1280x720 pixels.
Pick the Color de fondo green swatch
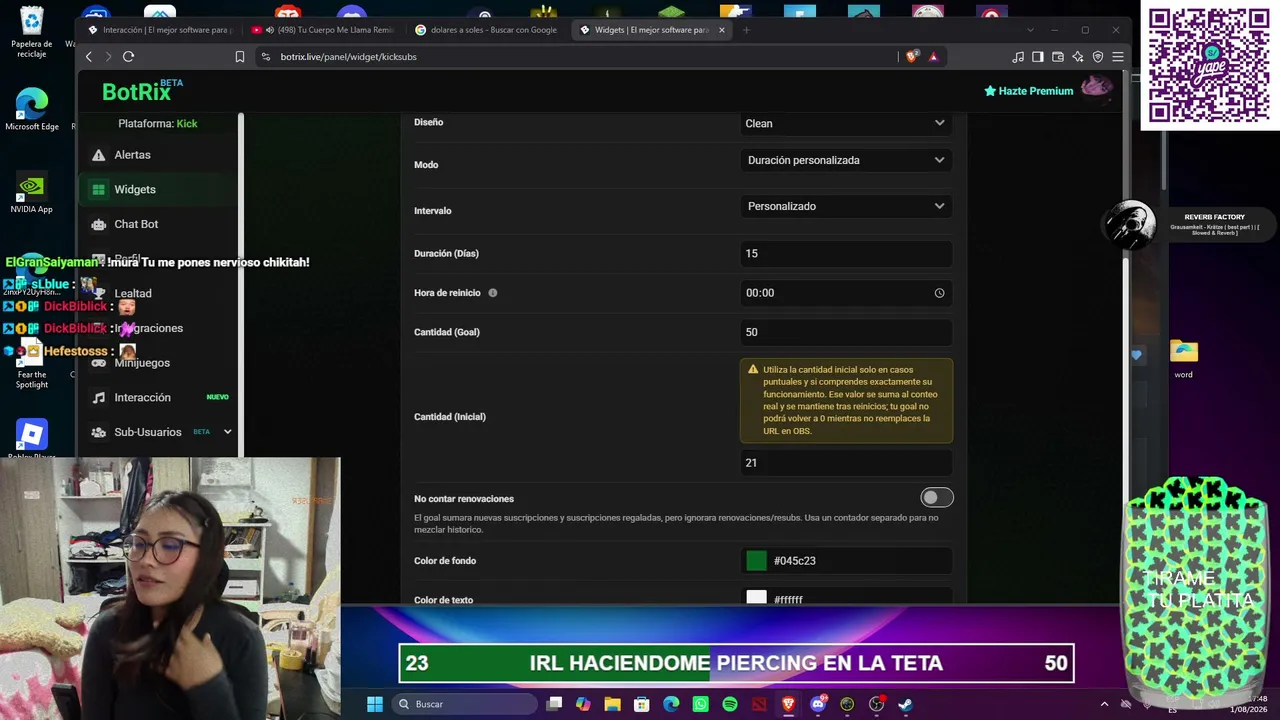point(756,561)
